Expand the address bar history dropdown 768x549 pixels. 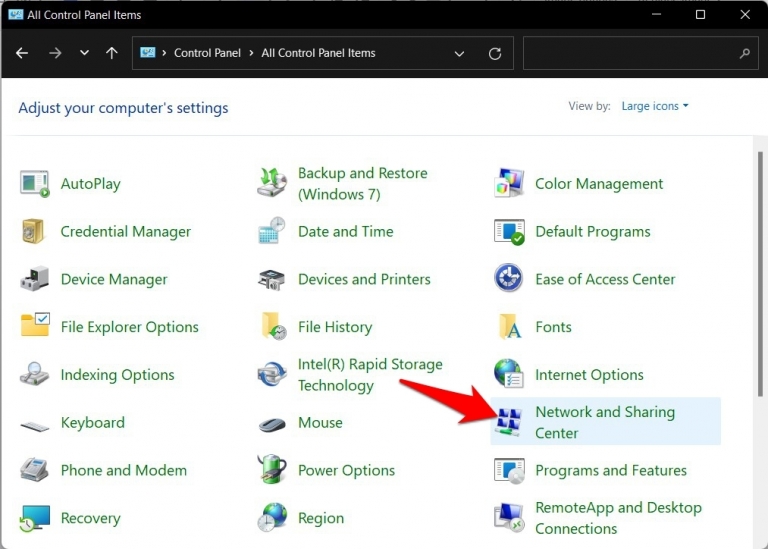[x=459, y=53]
